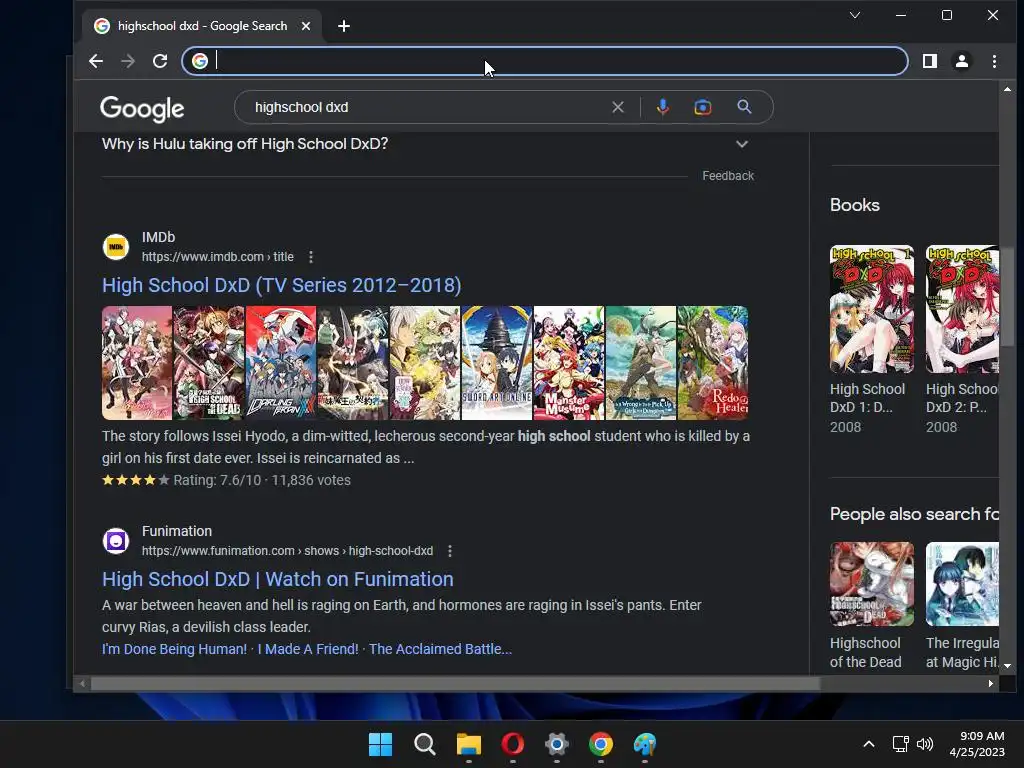The height and width of the screenshot is (768, 1024).
Task: Click the Feedback link
Action: (x=728, y=176)
